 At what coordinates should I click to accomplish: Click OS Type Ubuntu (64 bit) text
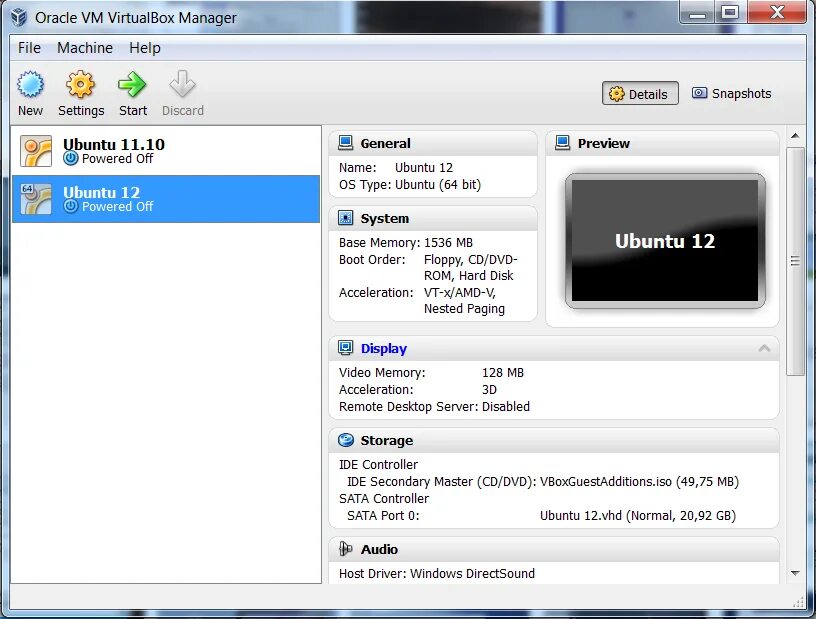[410, 185]
